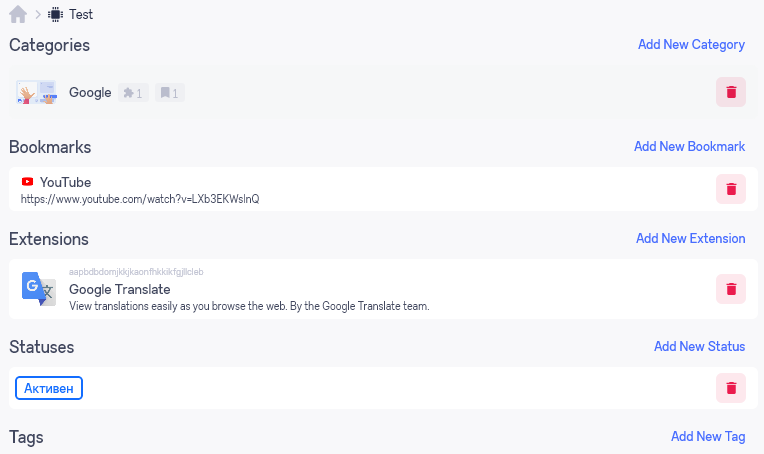
Task: Go to the home icon in breadcrumb
Action: [18, 14]
